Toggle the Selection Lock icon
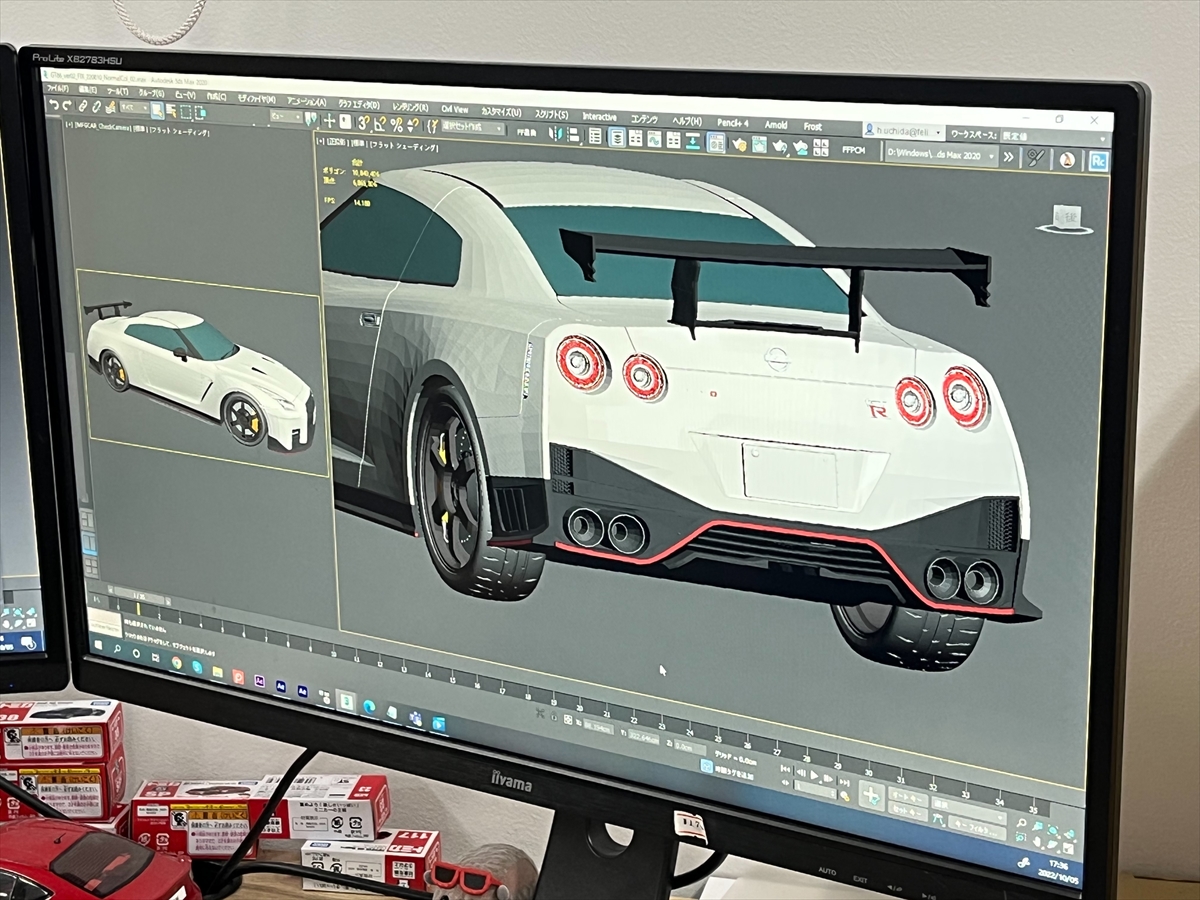Screen dimensions: 1200x900 point(553,717)
